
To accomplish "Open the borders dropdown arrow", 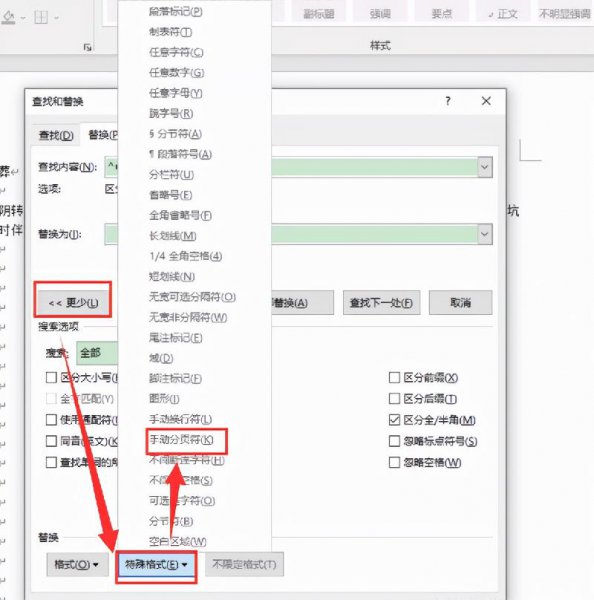I will tap(56, 18).
